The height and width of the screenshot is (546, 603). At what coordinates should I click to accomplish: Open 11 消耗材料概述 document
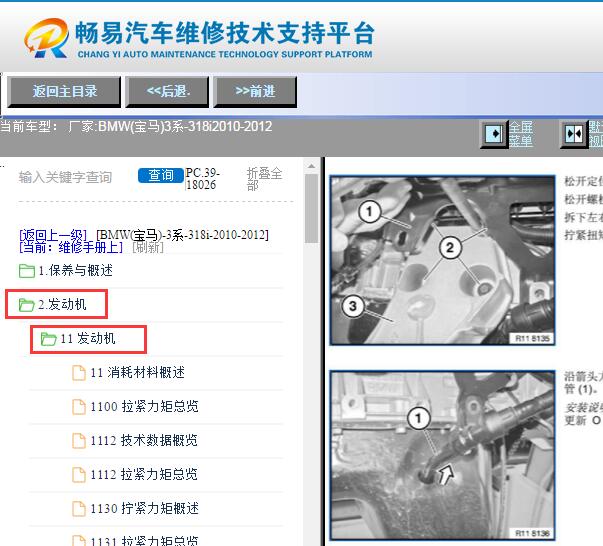(x=138, y=372)
